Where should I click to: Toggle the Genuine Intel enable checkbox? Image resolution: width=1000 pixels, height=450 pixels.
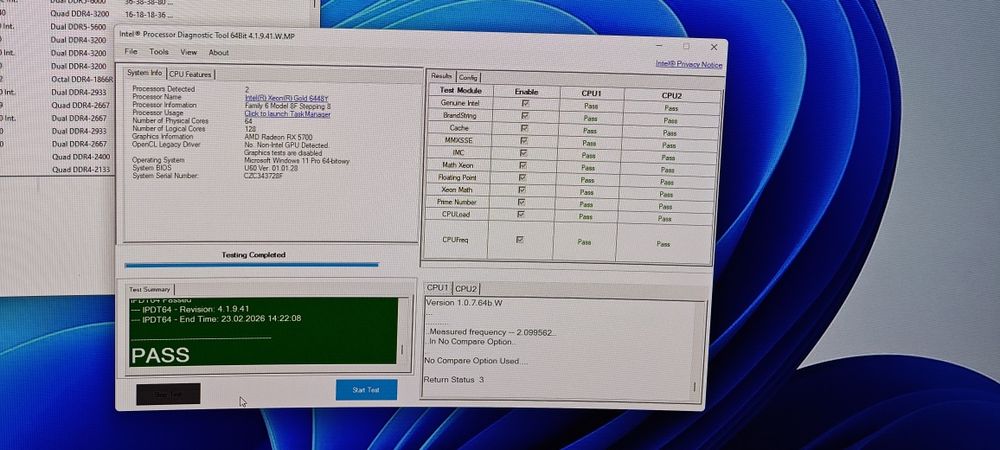[x=526, y=103]
